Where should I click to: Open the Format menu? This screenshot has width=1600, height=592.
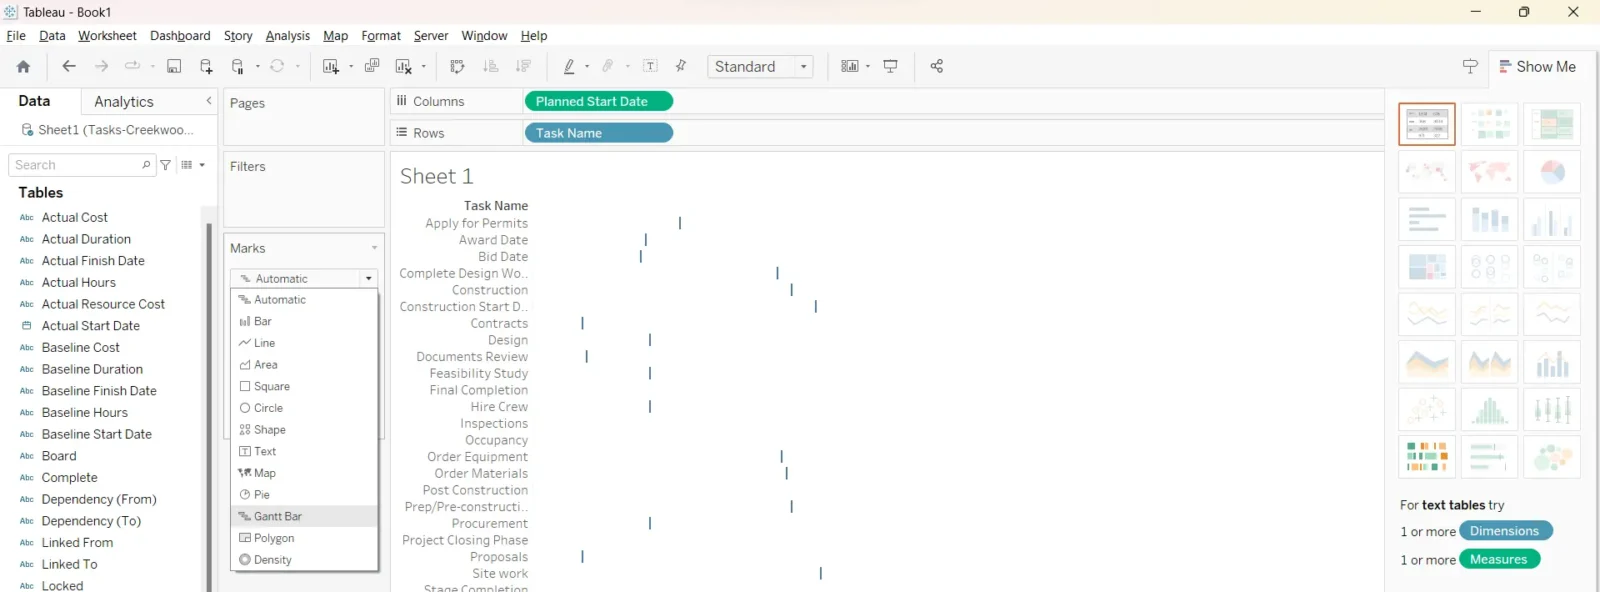[x=381, y=36]
